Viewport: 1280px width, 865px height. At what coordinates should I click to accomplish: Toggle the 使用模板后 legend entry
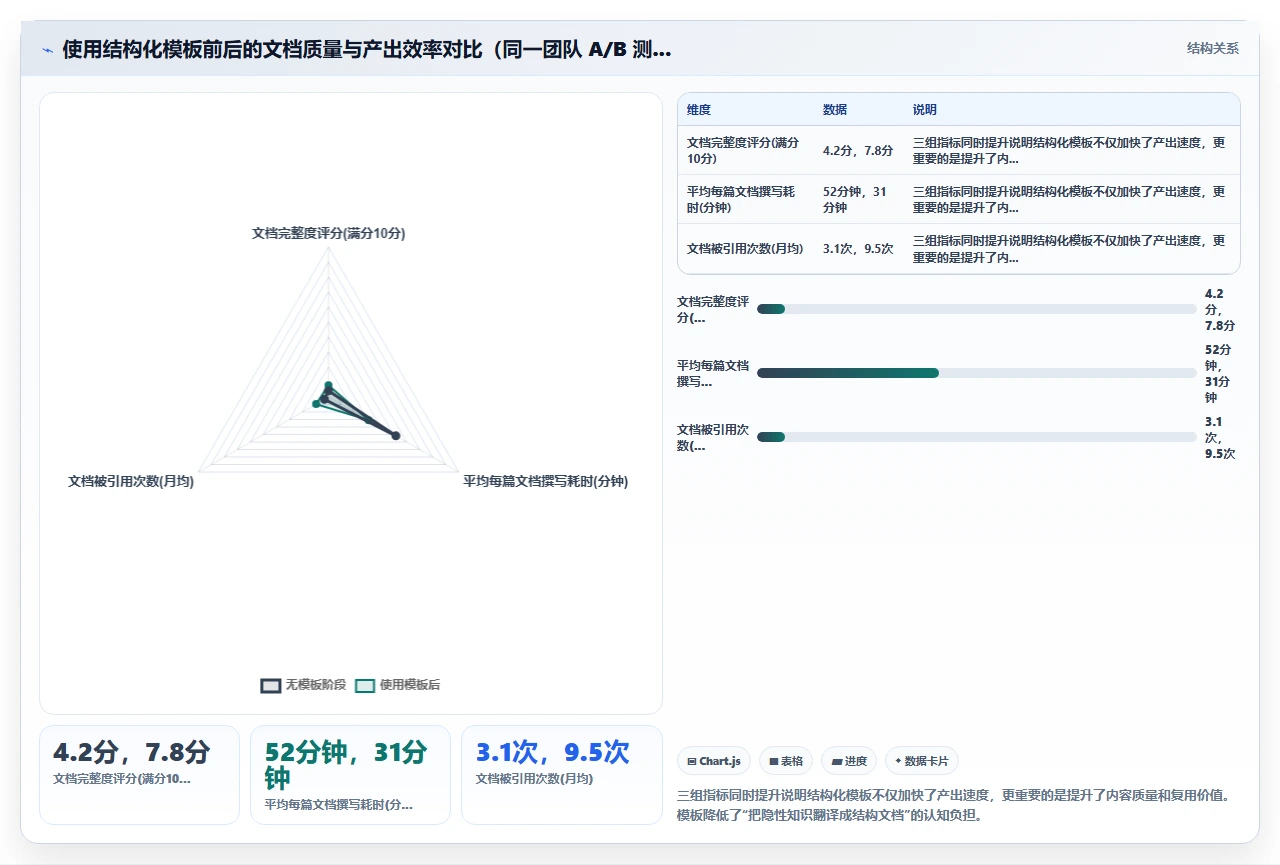[398, 685]
